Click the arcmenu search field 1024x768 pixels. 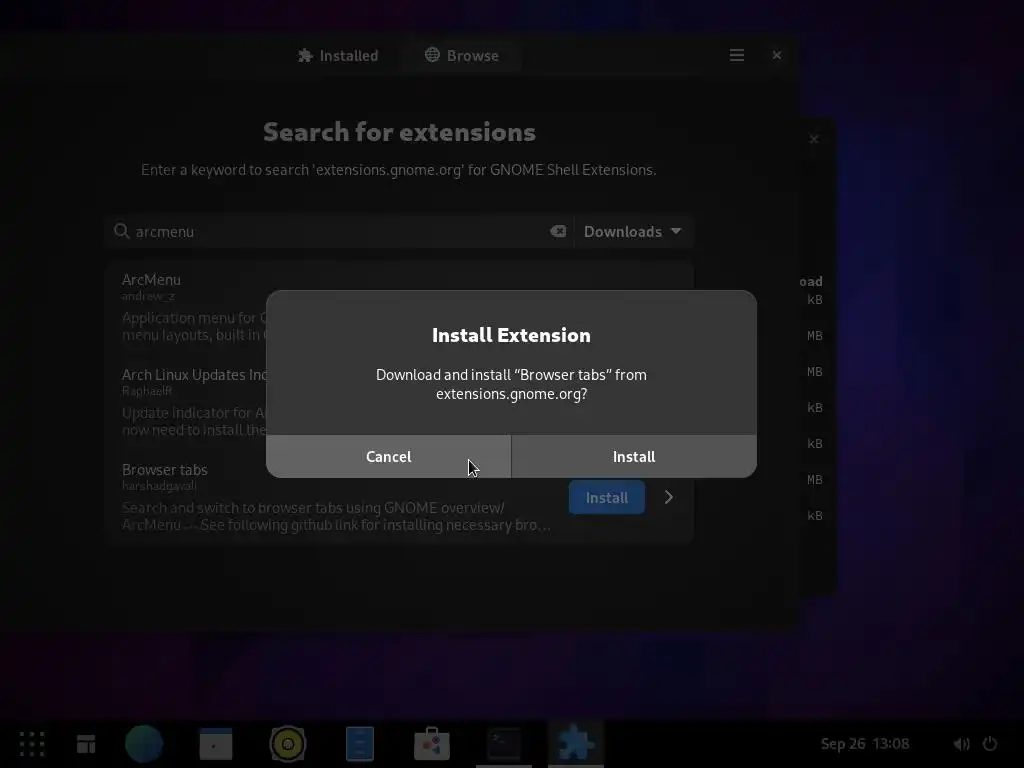tap(340, 232)
